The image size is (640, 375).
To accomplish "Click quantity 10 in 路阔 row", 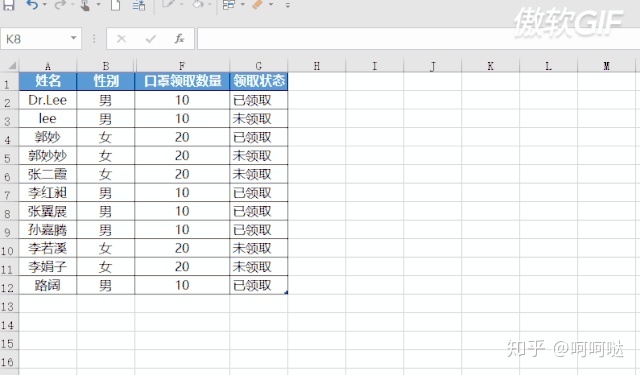I will point(182,285).
